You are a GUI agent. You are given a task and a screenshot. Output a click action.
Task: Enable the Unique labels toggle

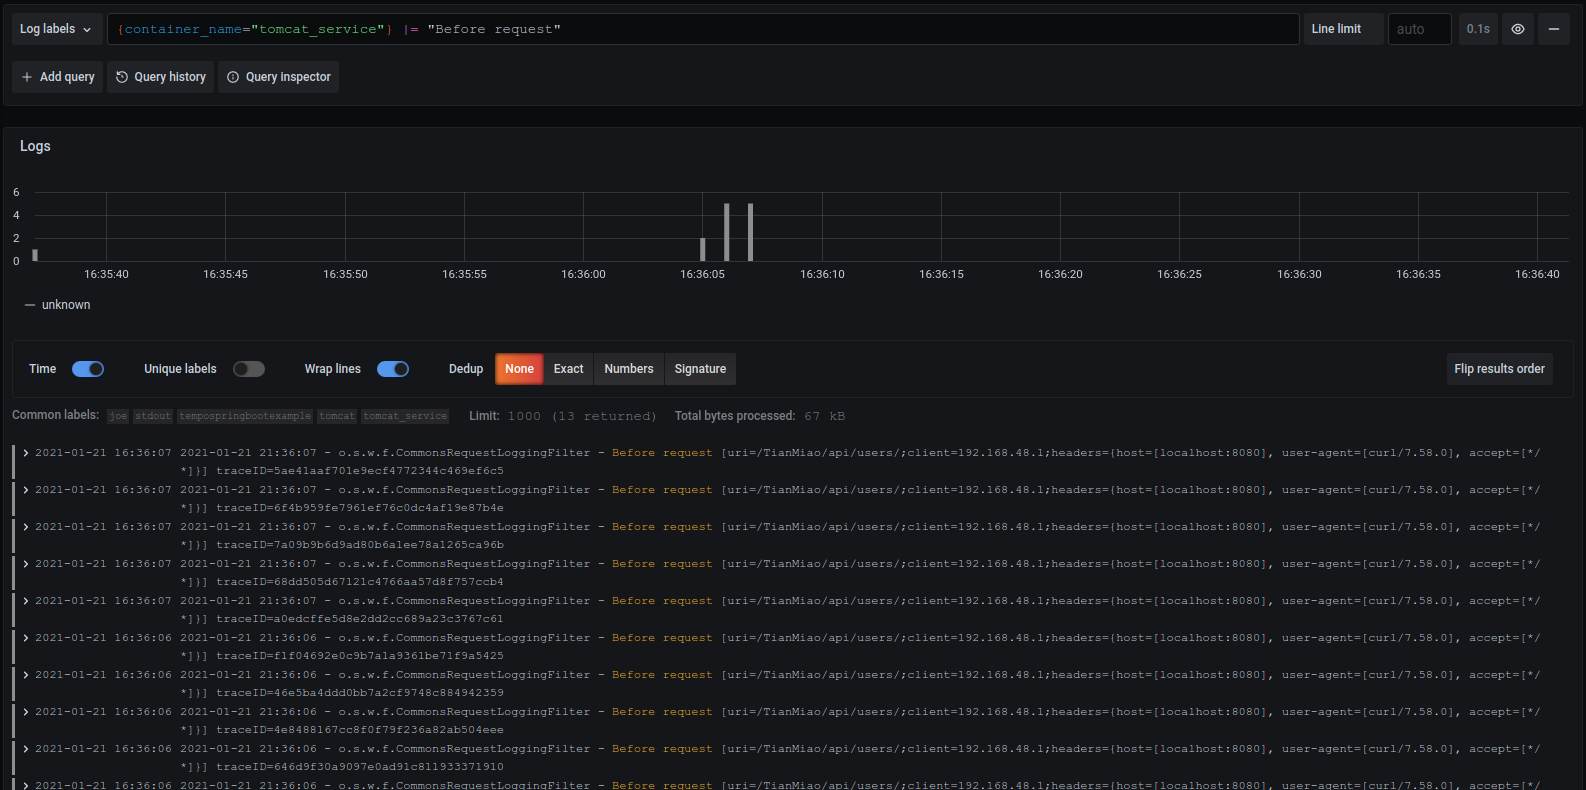[249, 369]
